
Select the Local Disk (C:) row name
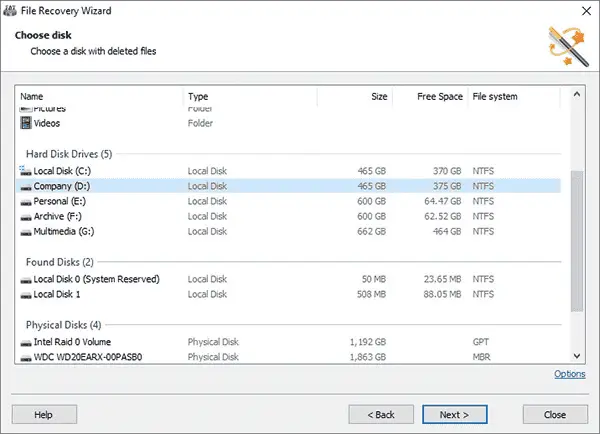62,171
